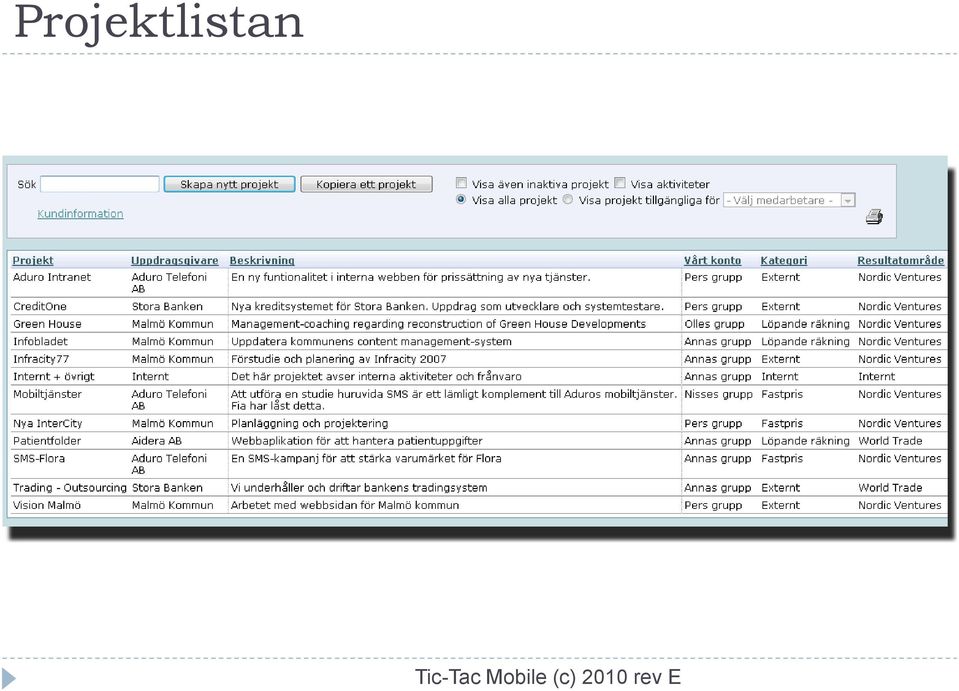Screen dimensions: 959x691
Task: Sort by the Beskrivning column header
Action: [262, 261]
